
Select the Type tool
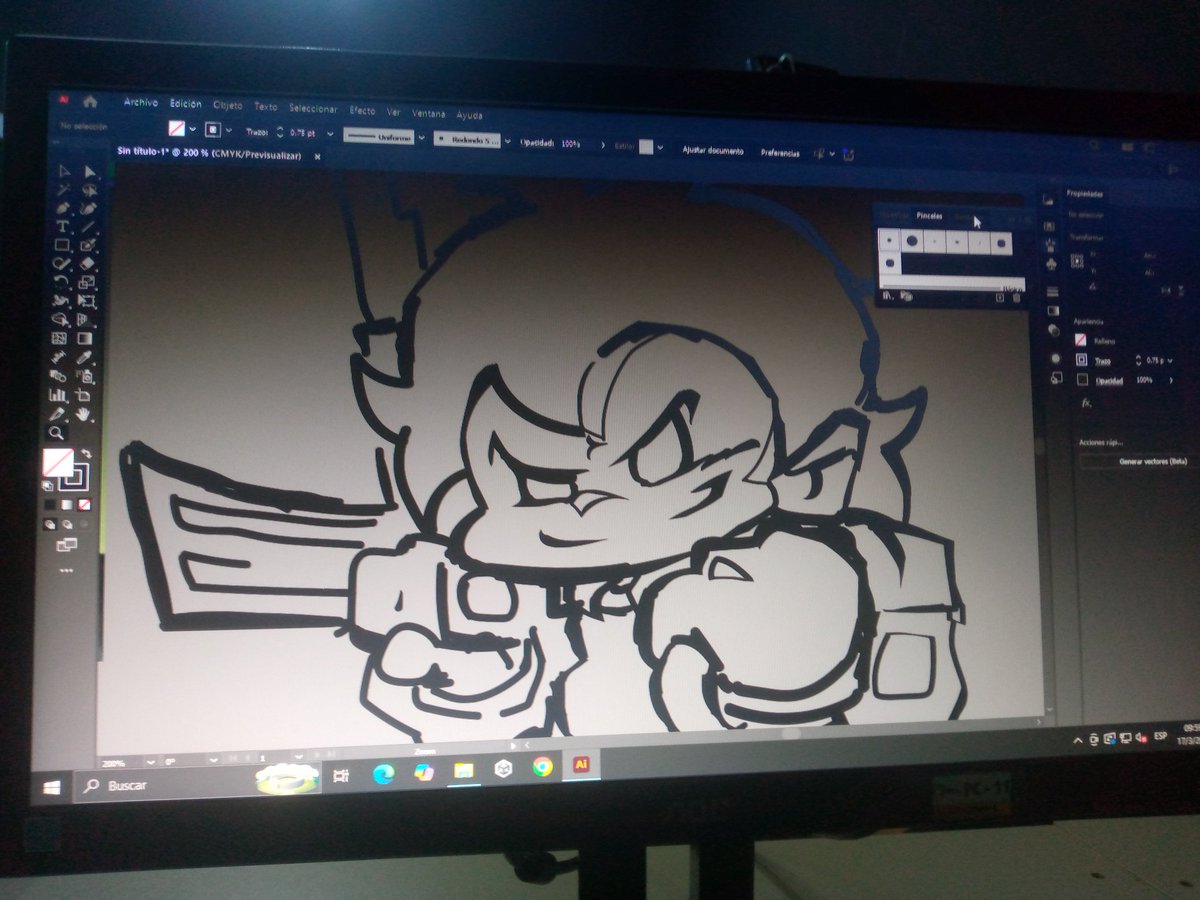point(62,226)
